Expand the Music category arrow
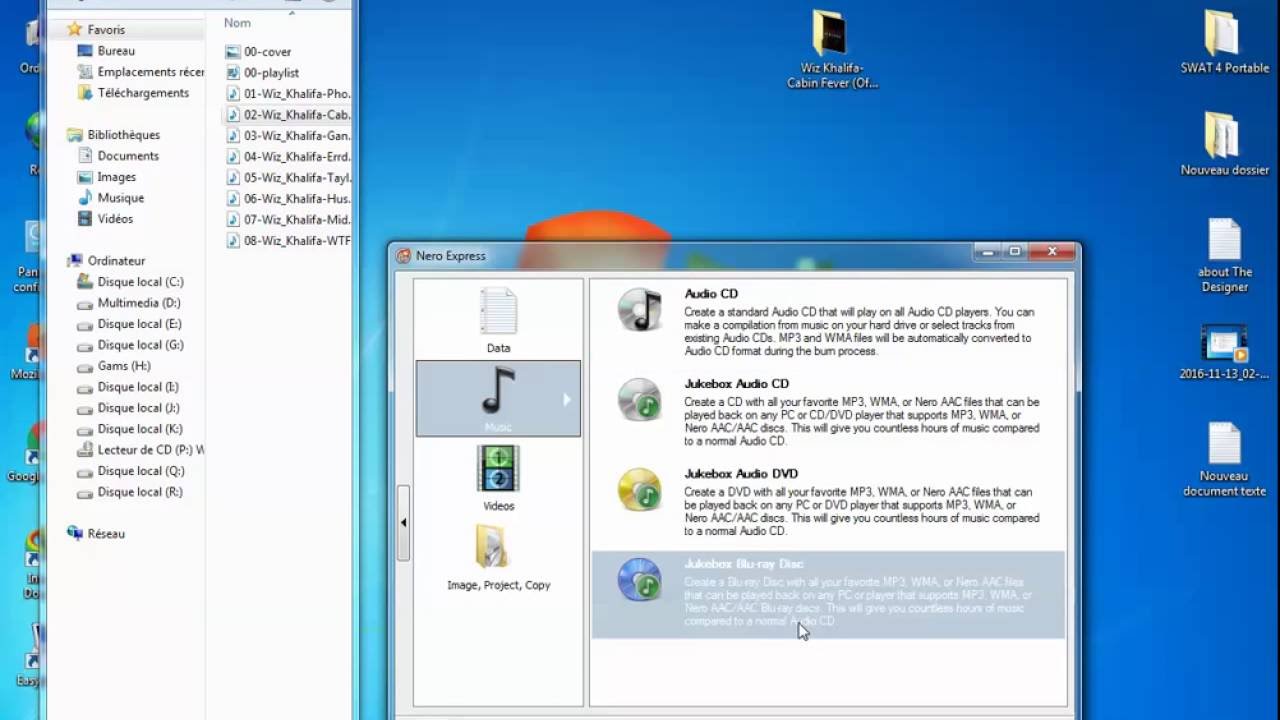The image size is (1280, 720). point(566,399)
